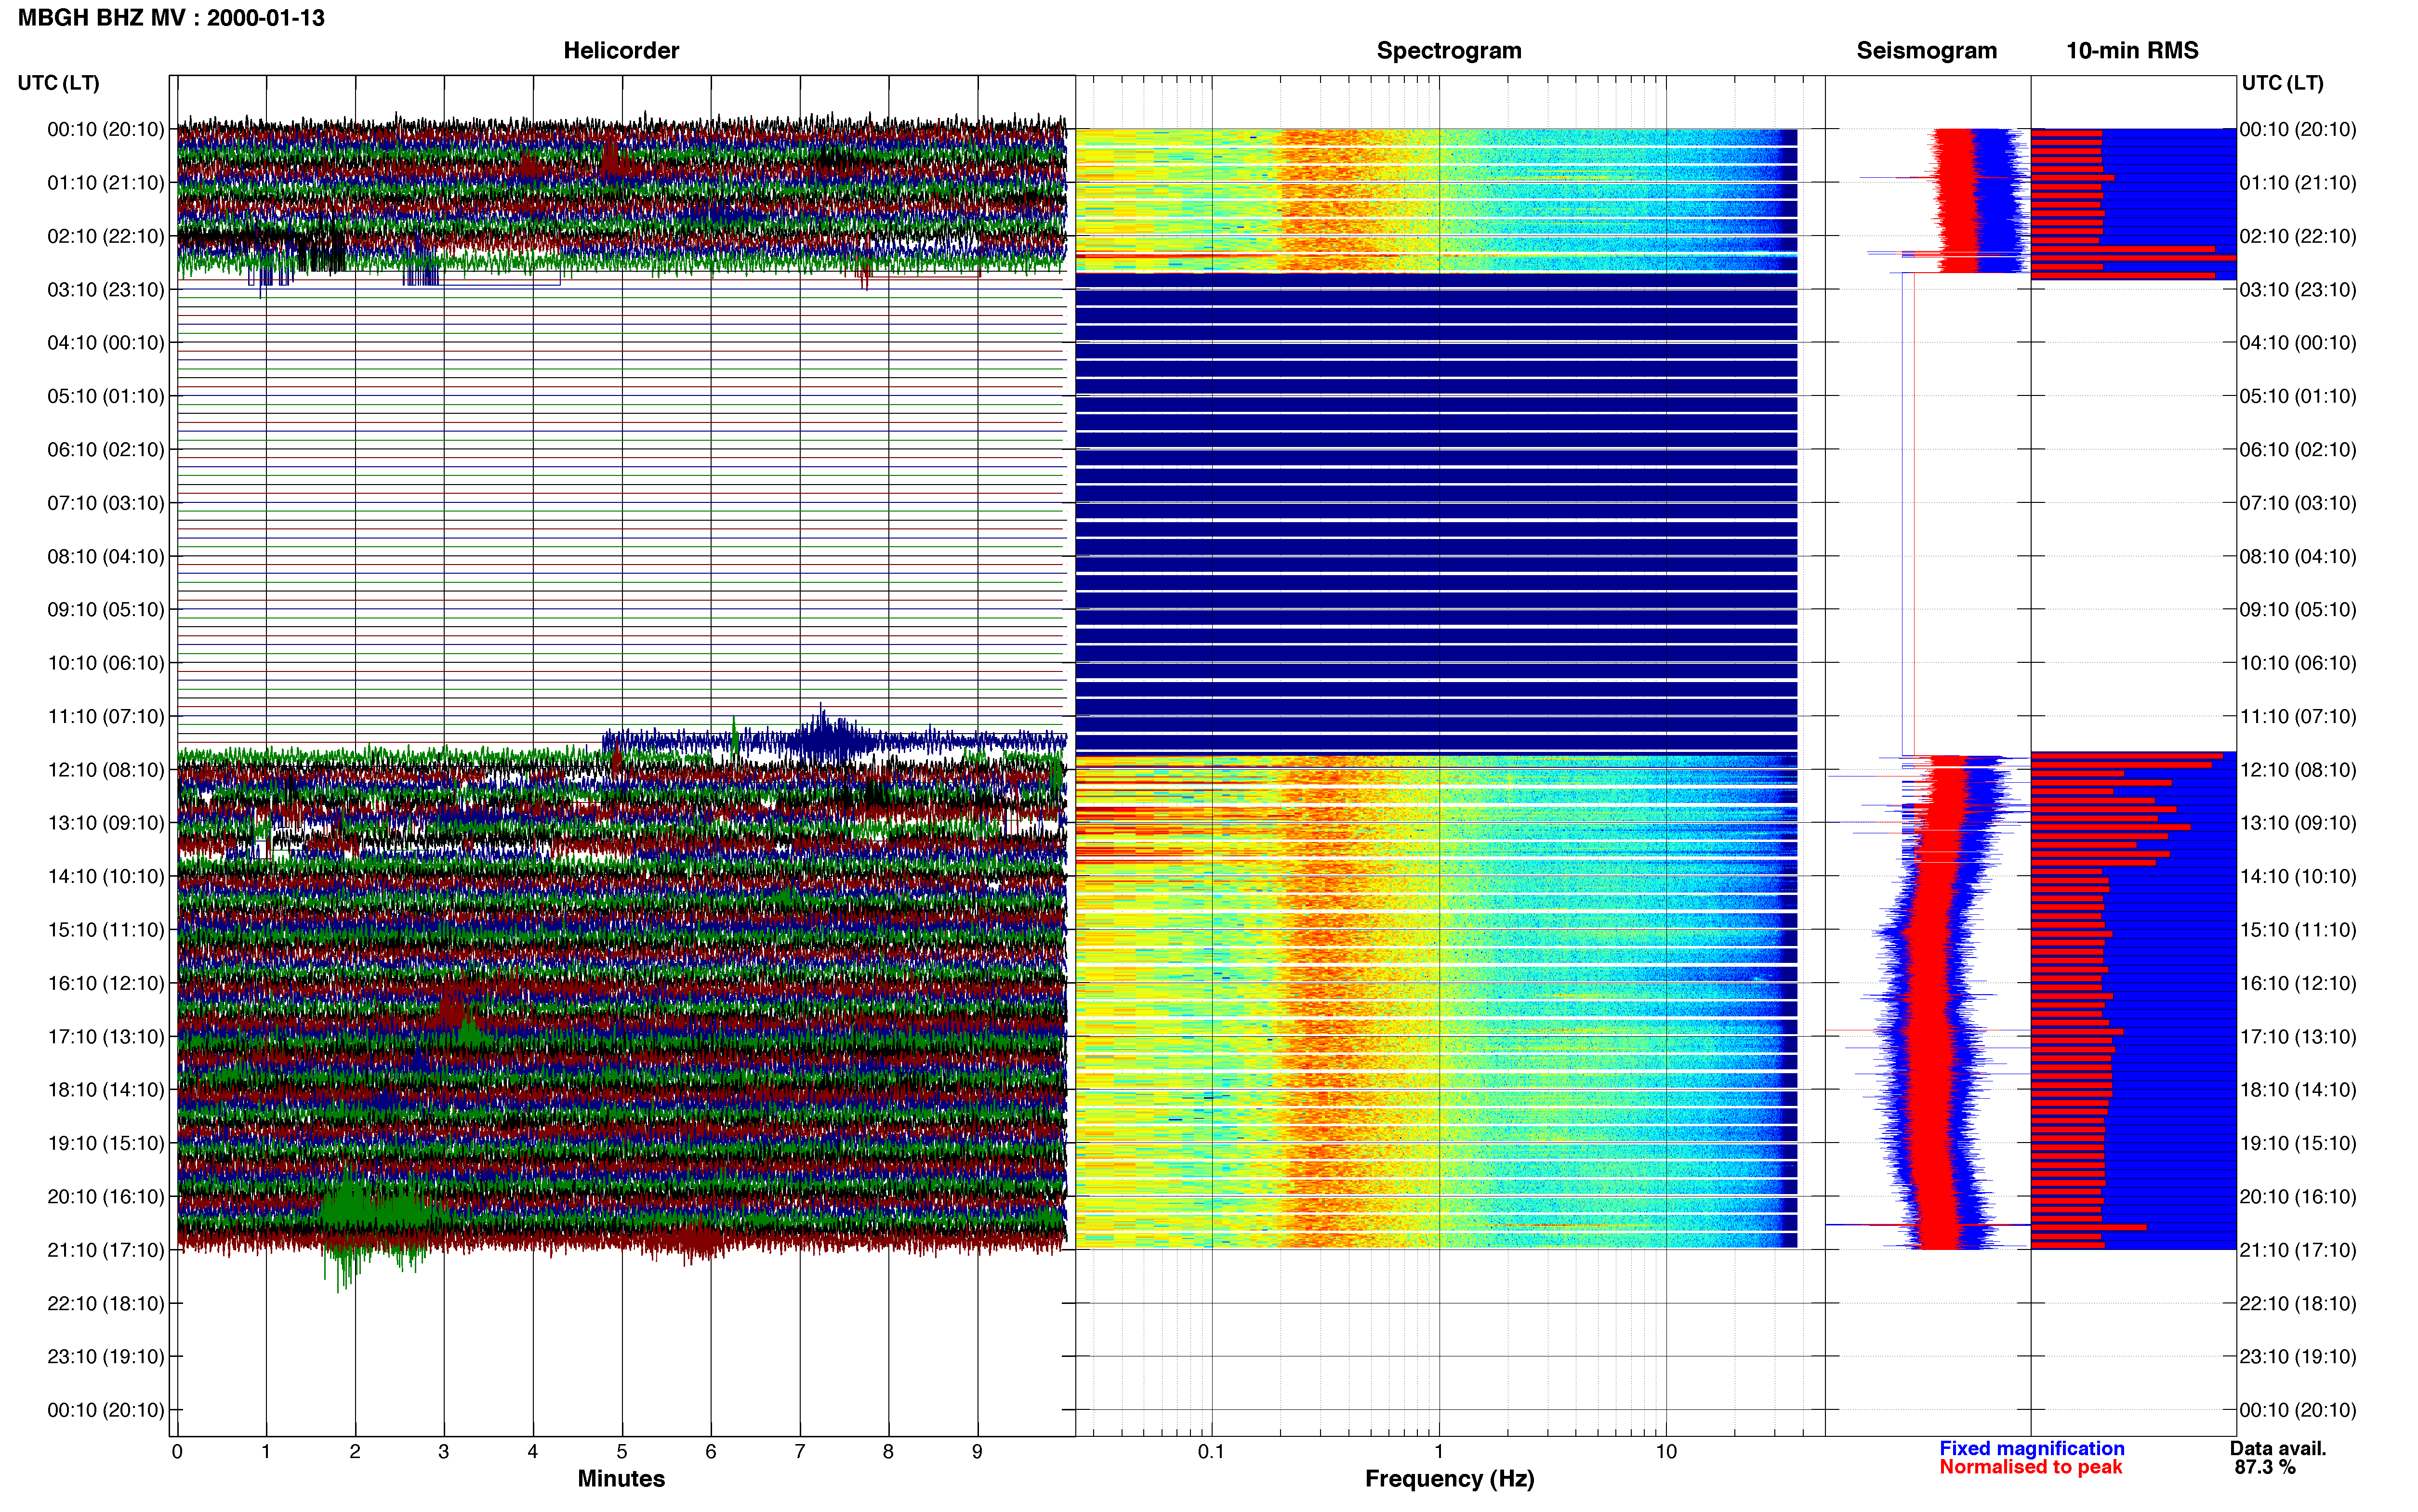Viewport: 2418px width, 1512px height.
Task: Click 04:10 (00:10) label on Helicorder axis
Action: pos(106,343)
